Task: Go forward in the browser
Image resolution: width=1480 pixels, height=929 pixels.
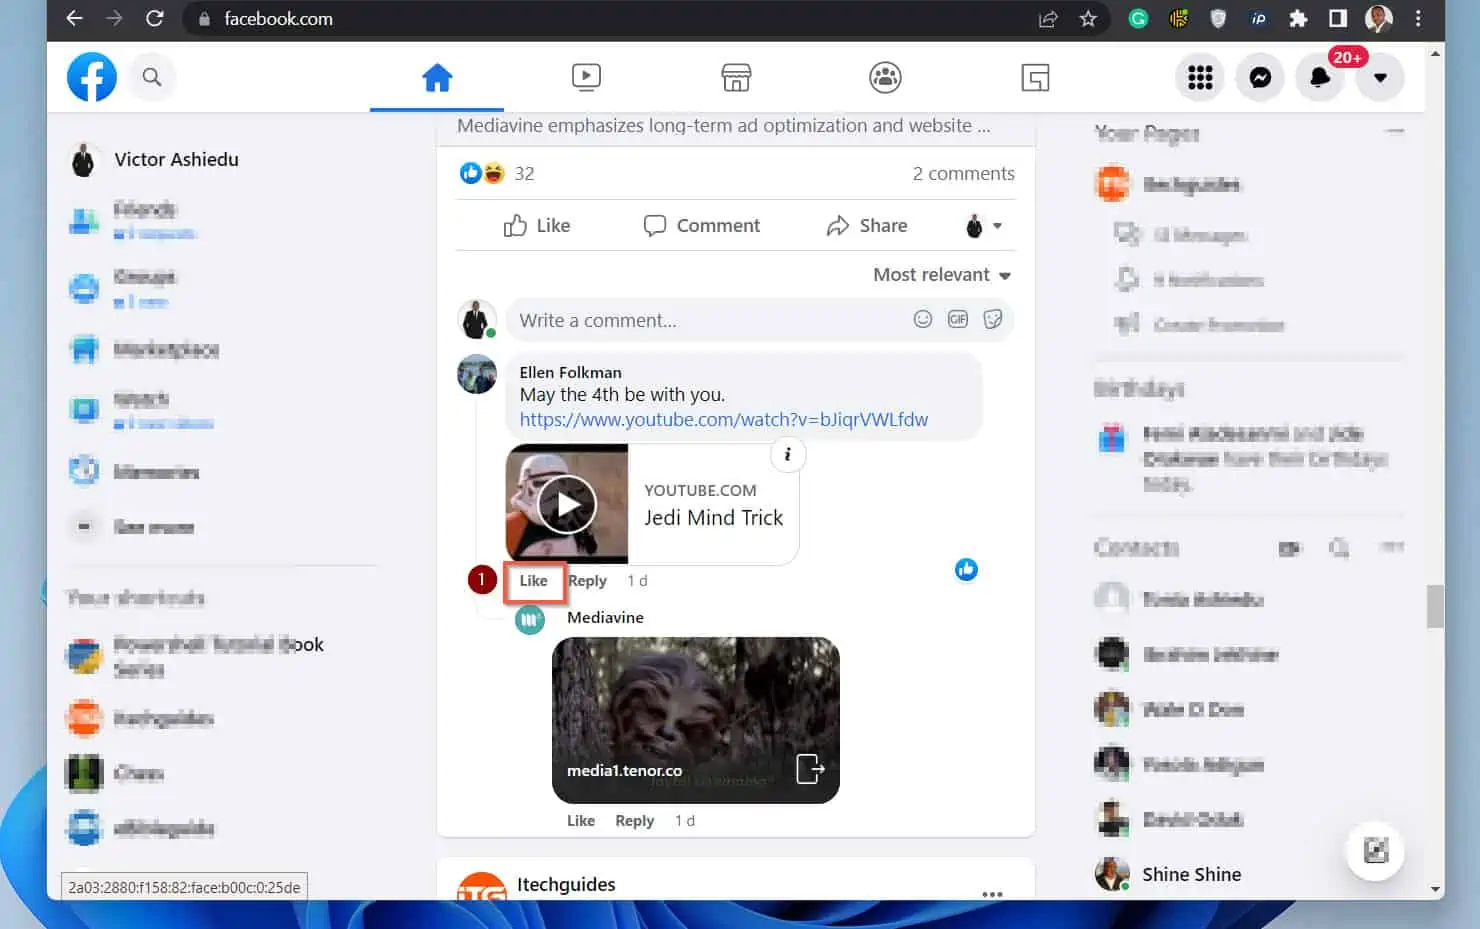Action: pyautogui.click(x=114, y=18)
